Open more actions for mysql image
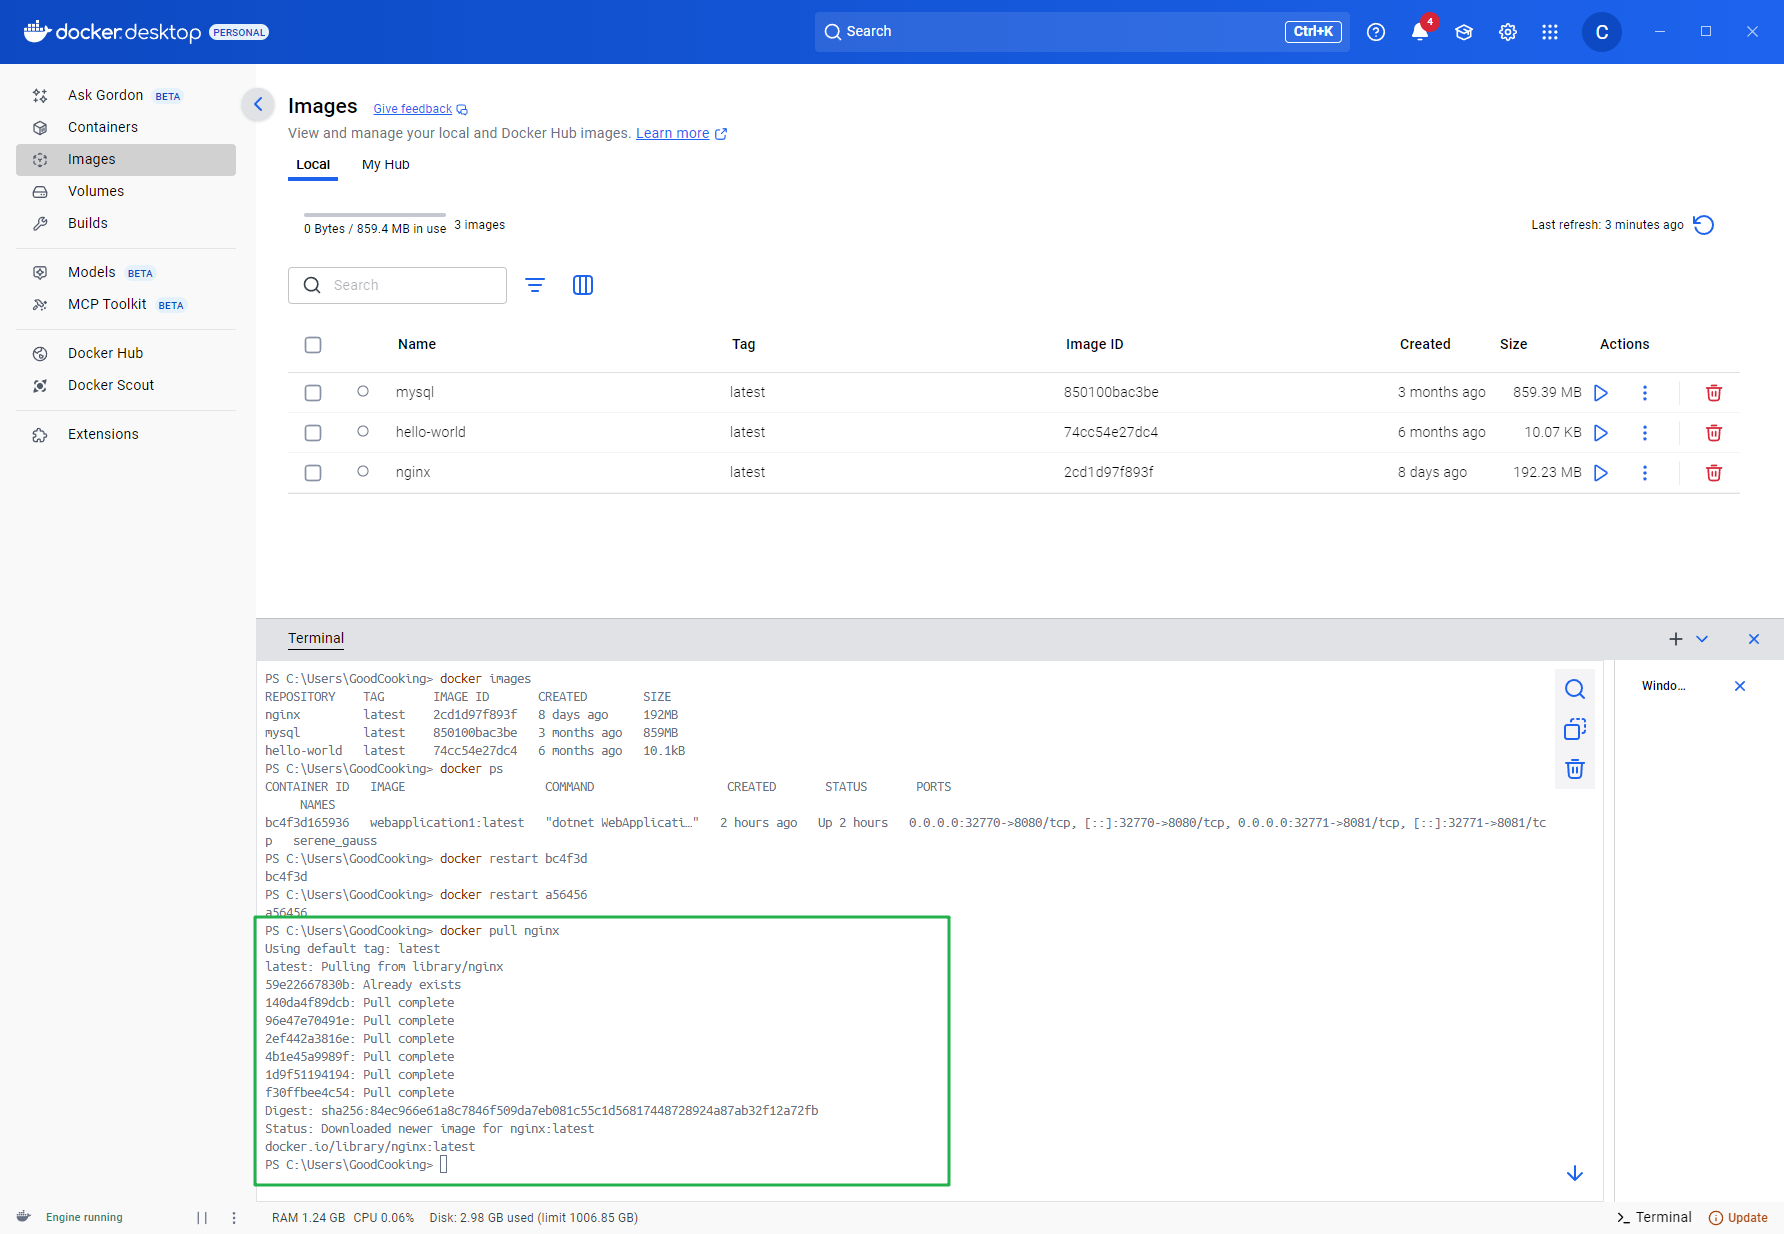Image resolution: width=1784 pixels, height=1234 pixels. click(x=1645, y=393)
